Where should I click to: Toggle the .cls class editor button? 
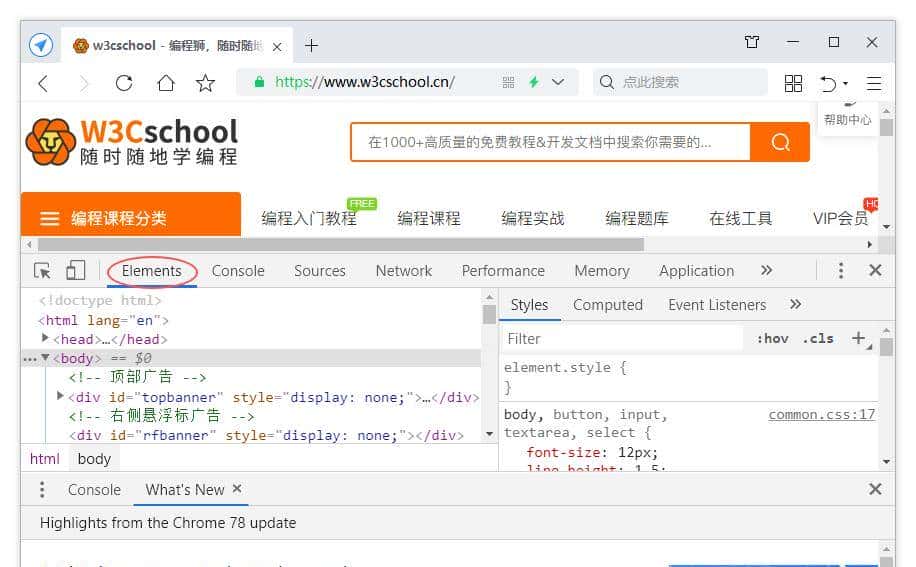click(x=818, y=339)
